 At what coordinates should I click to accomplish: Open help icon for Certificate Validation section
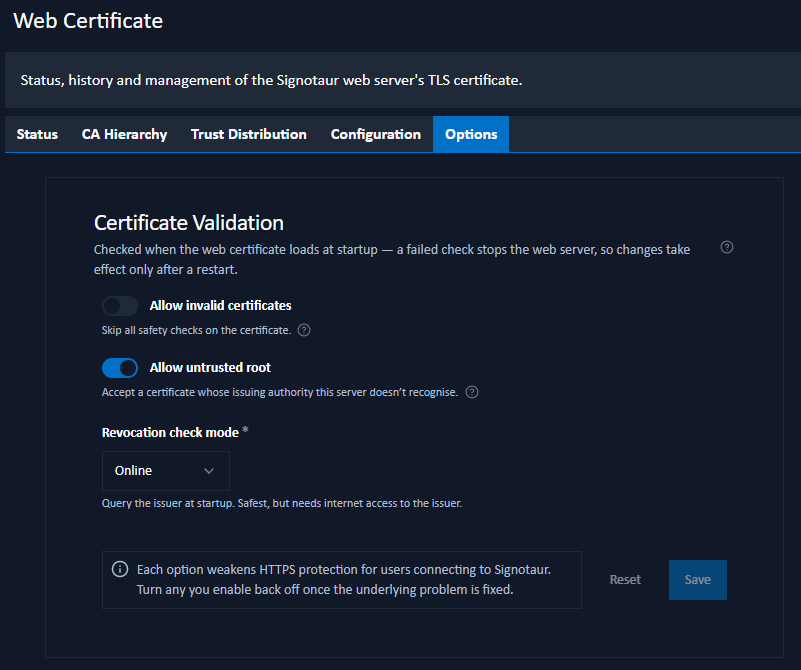[726, 248]
